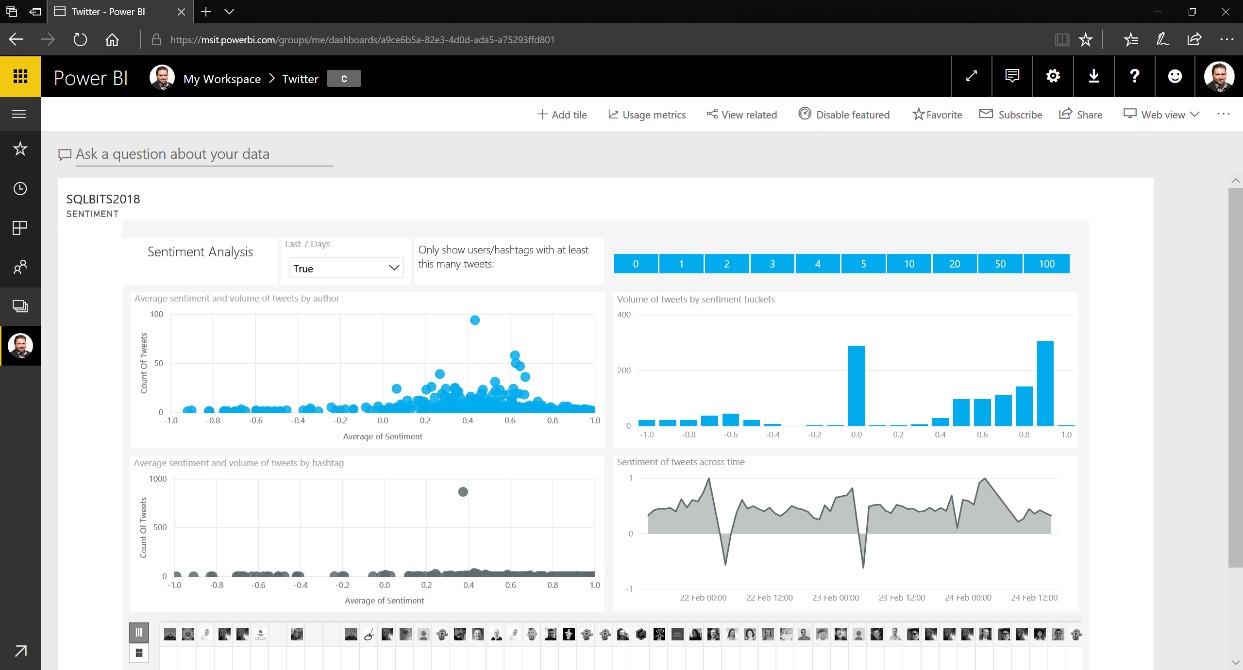This screenshot has height=670, width=1243.
Task: Open the dashboard more options ellipsis
Action: click(x=1223, y=114)
